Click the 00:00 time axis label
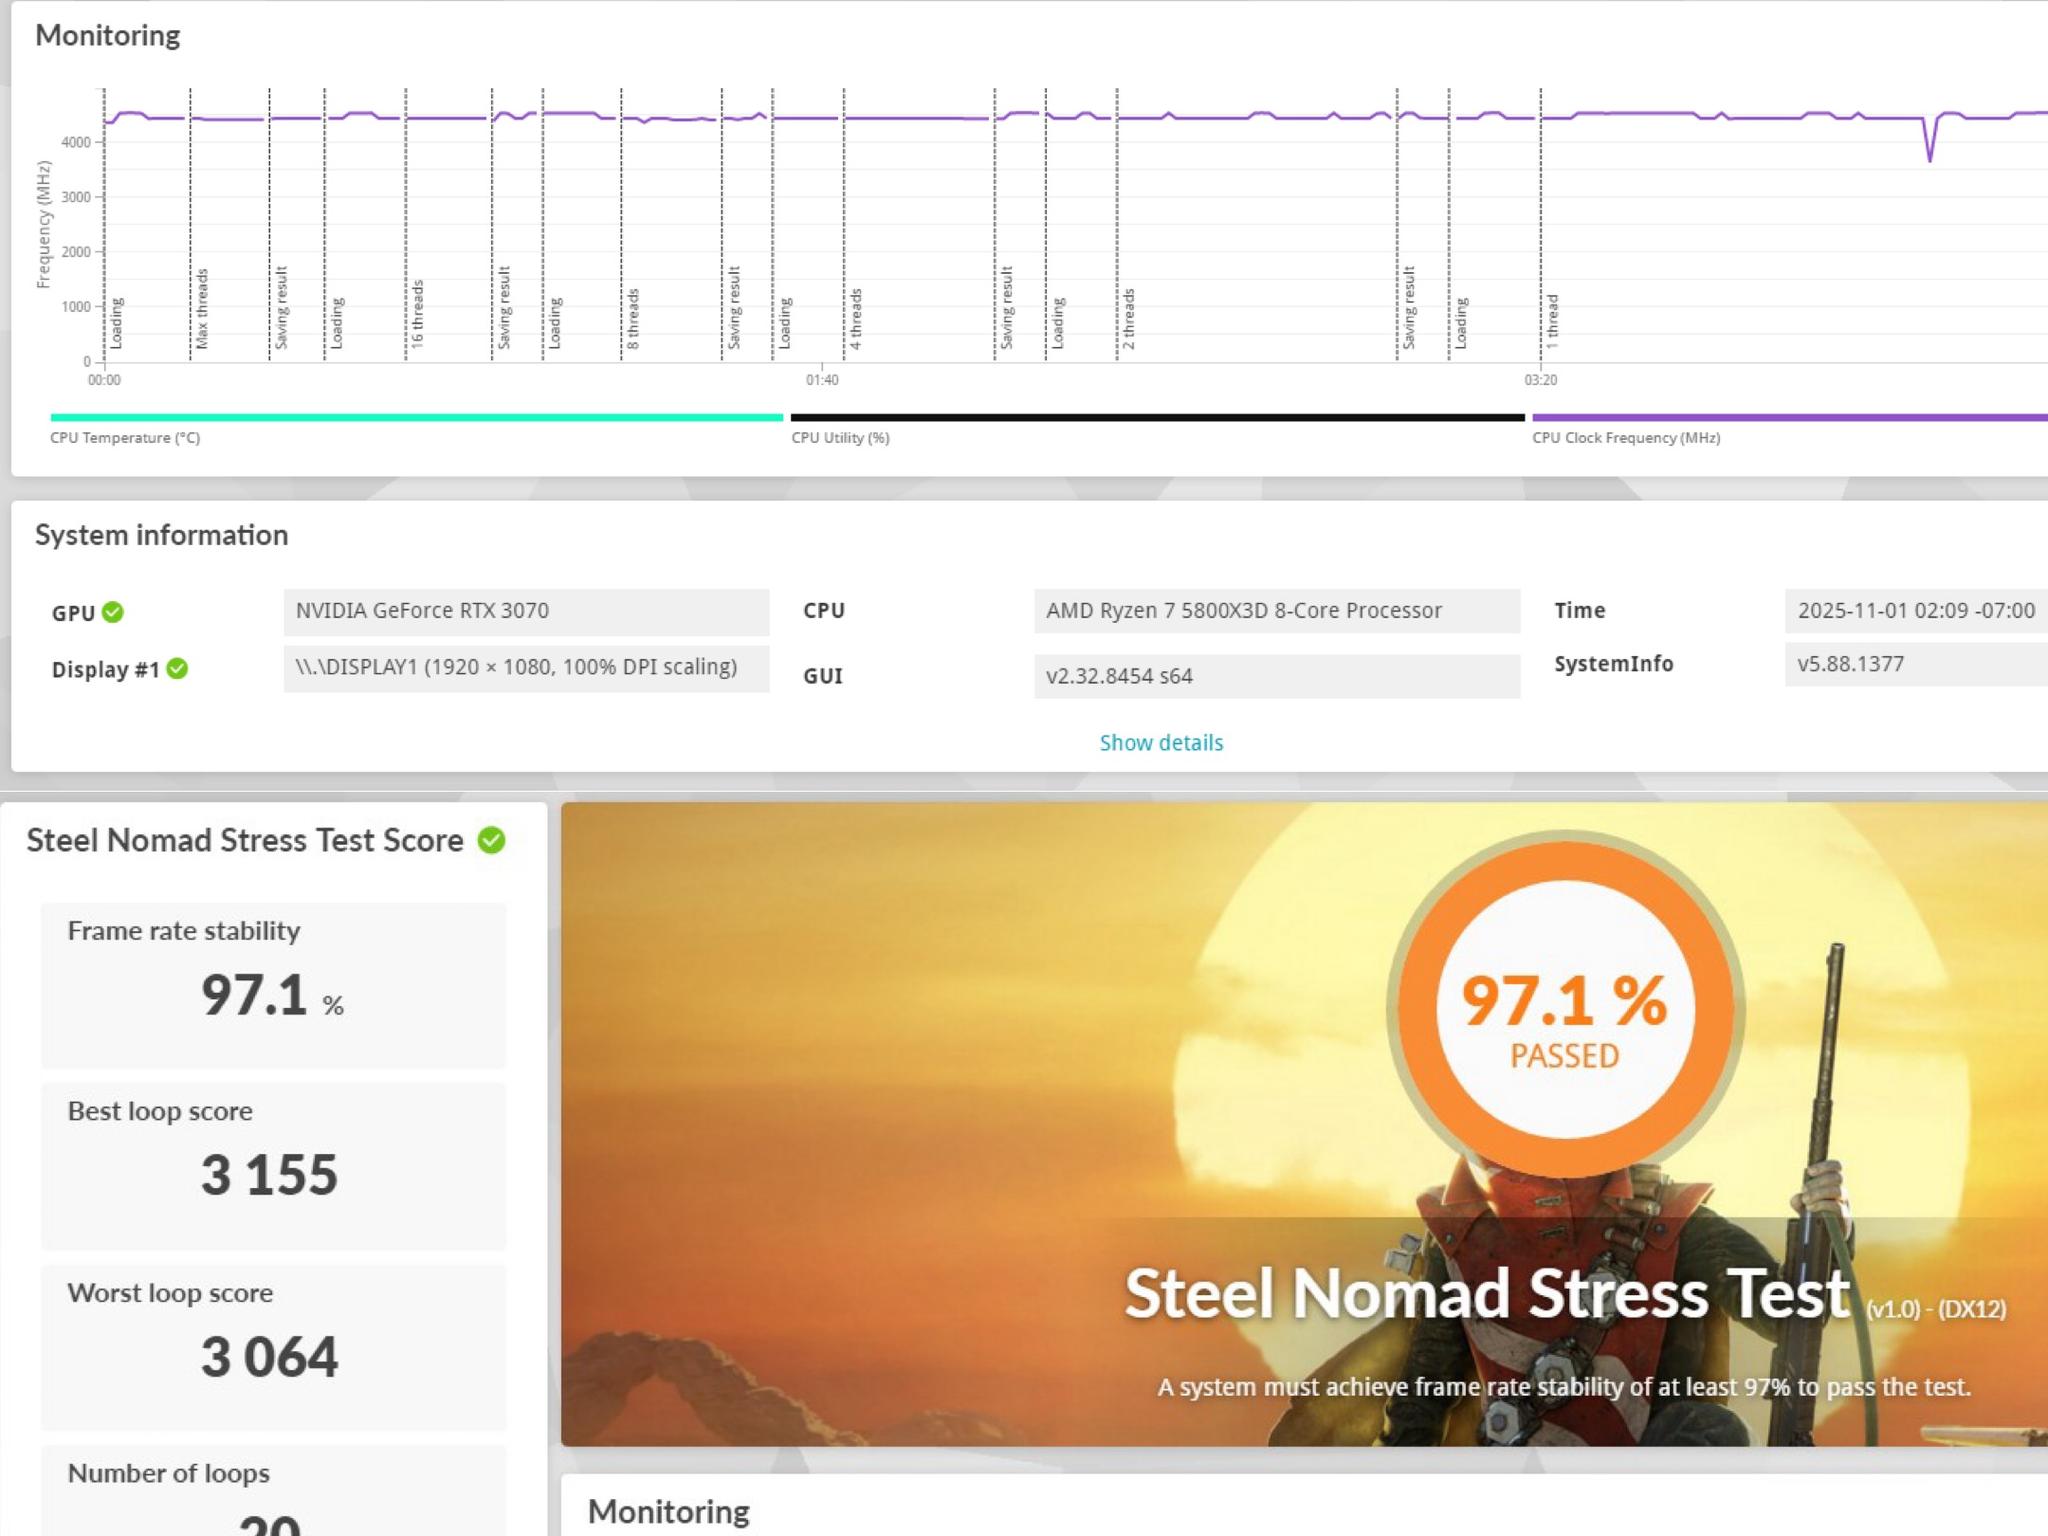The width and height of the screenshot is (2048, 1536). 104,380
